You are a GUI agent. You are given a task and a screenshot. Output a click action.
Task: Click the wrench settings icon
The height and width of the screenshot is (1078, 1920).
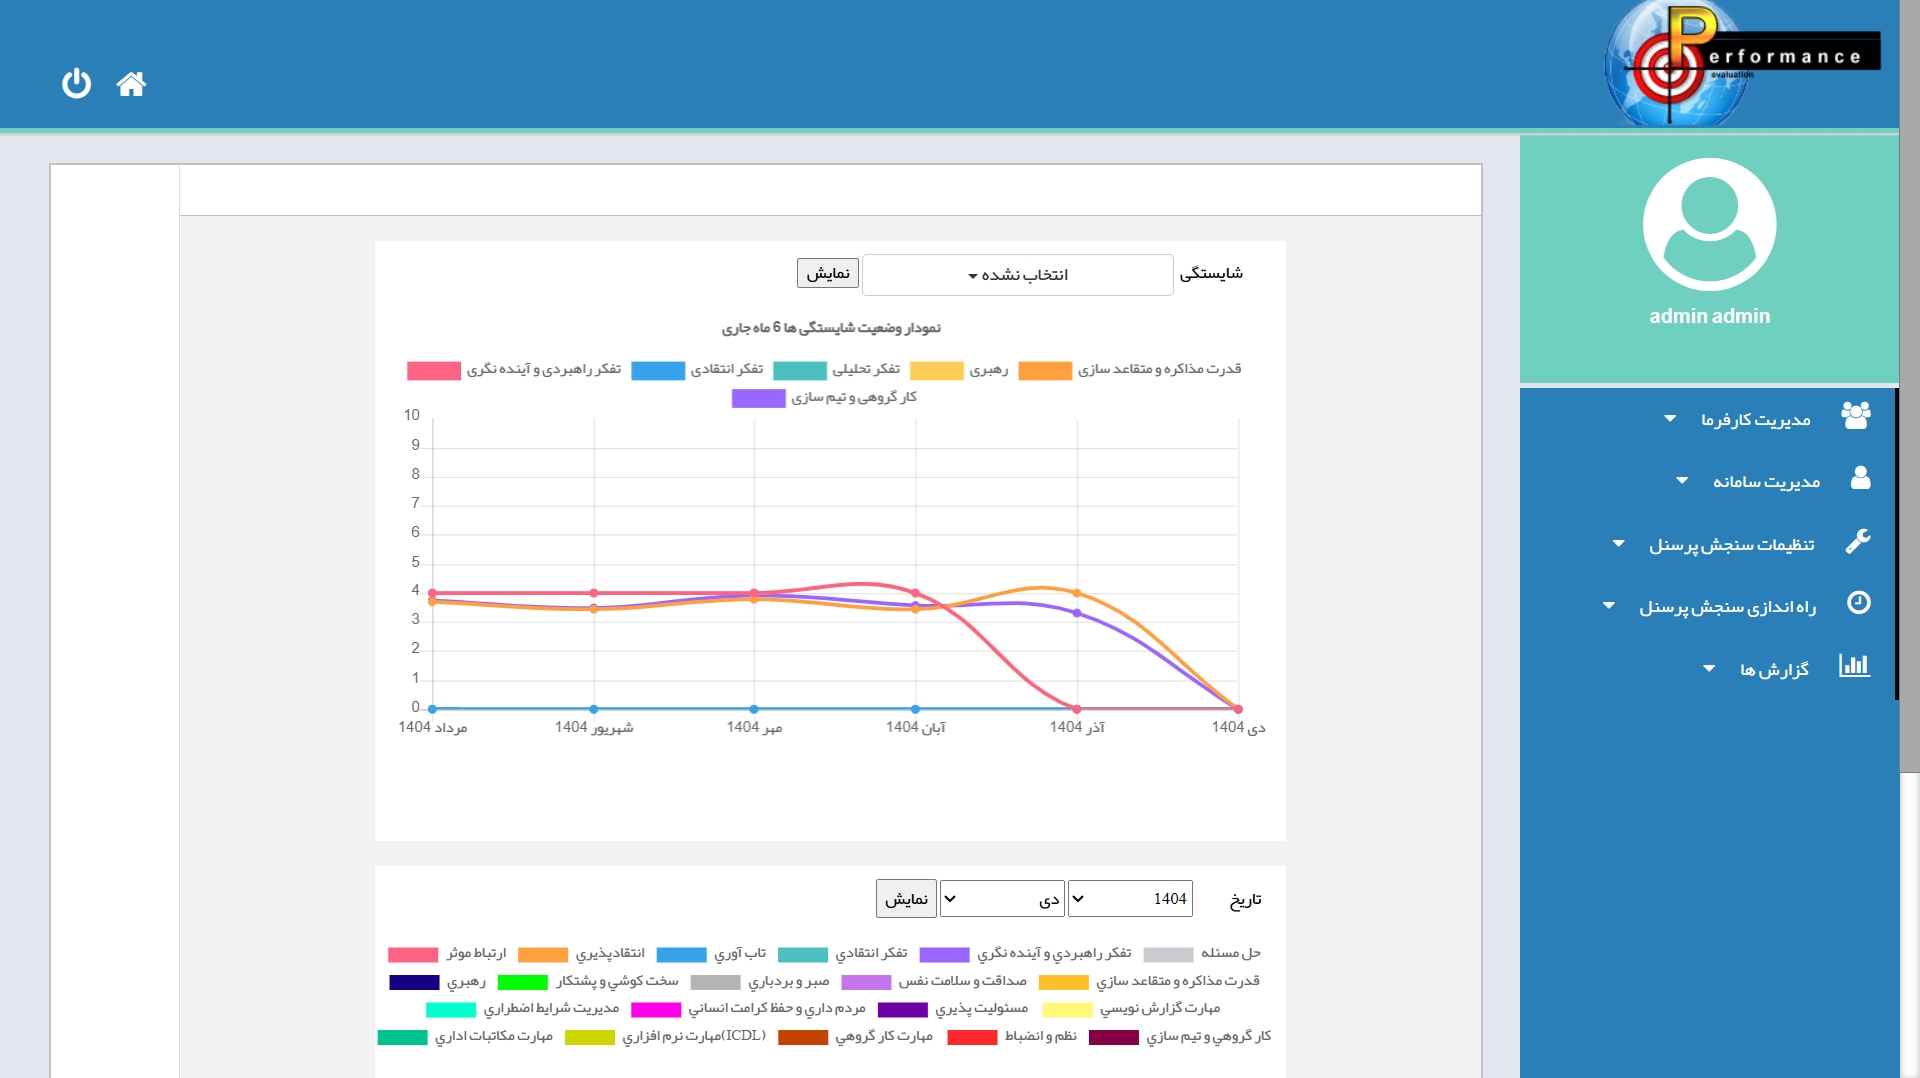click(1858, 542)
